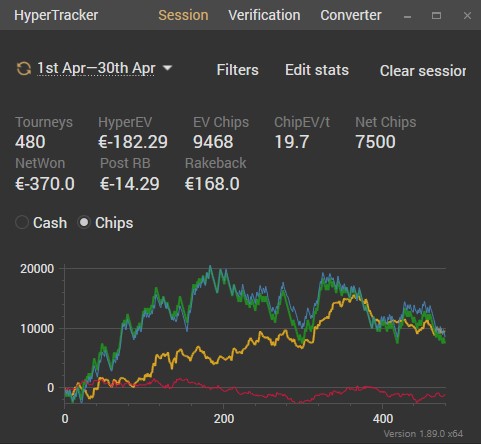The height and width of the screenshot is (444, 481).
Task: Switch to the Session tab
Action: [183, 15]
